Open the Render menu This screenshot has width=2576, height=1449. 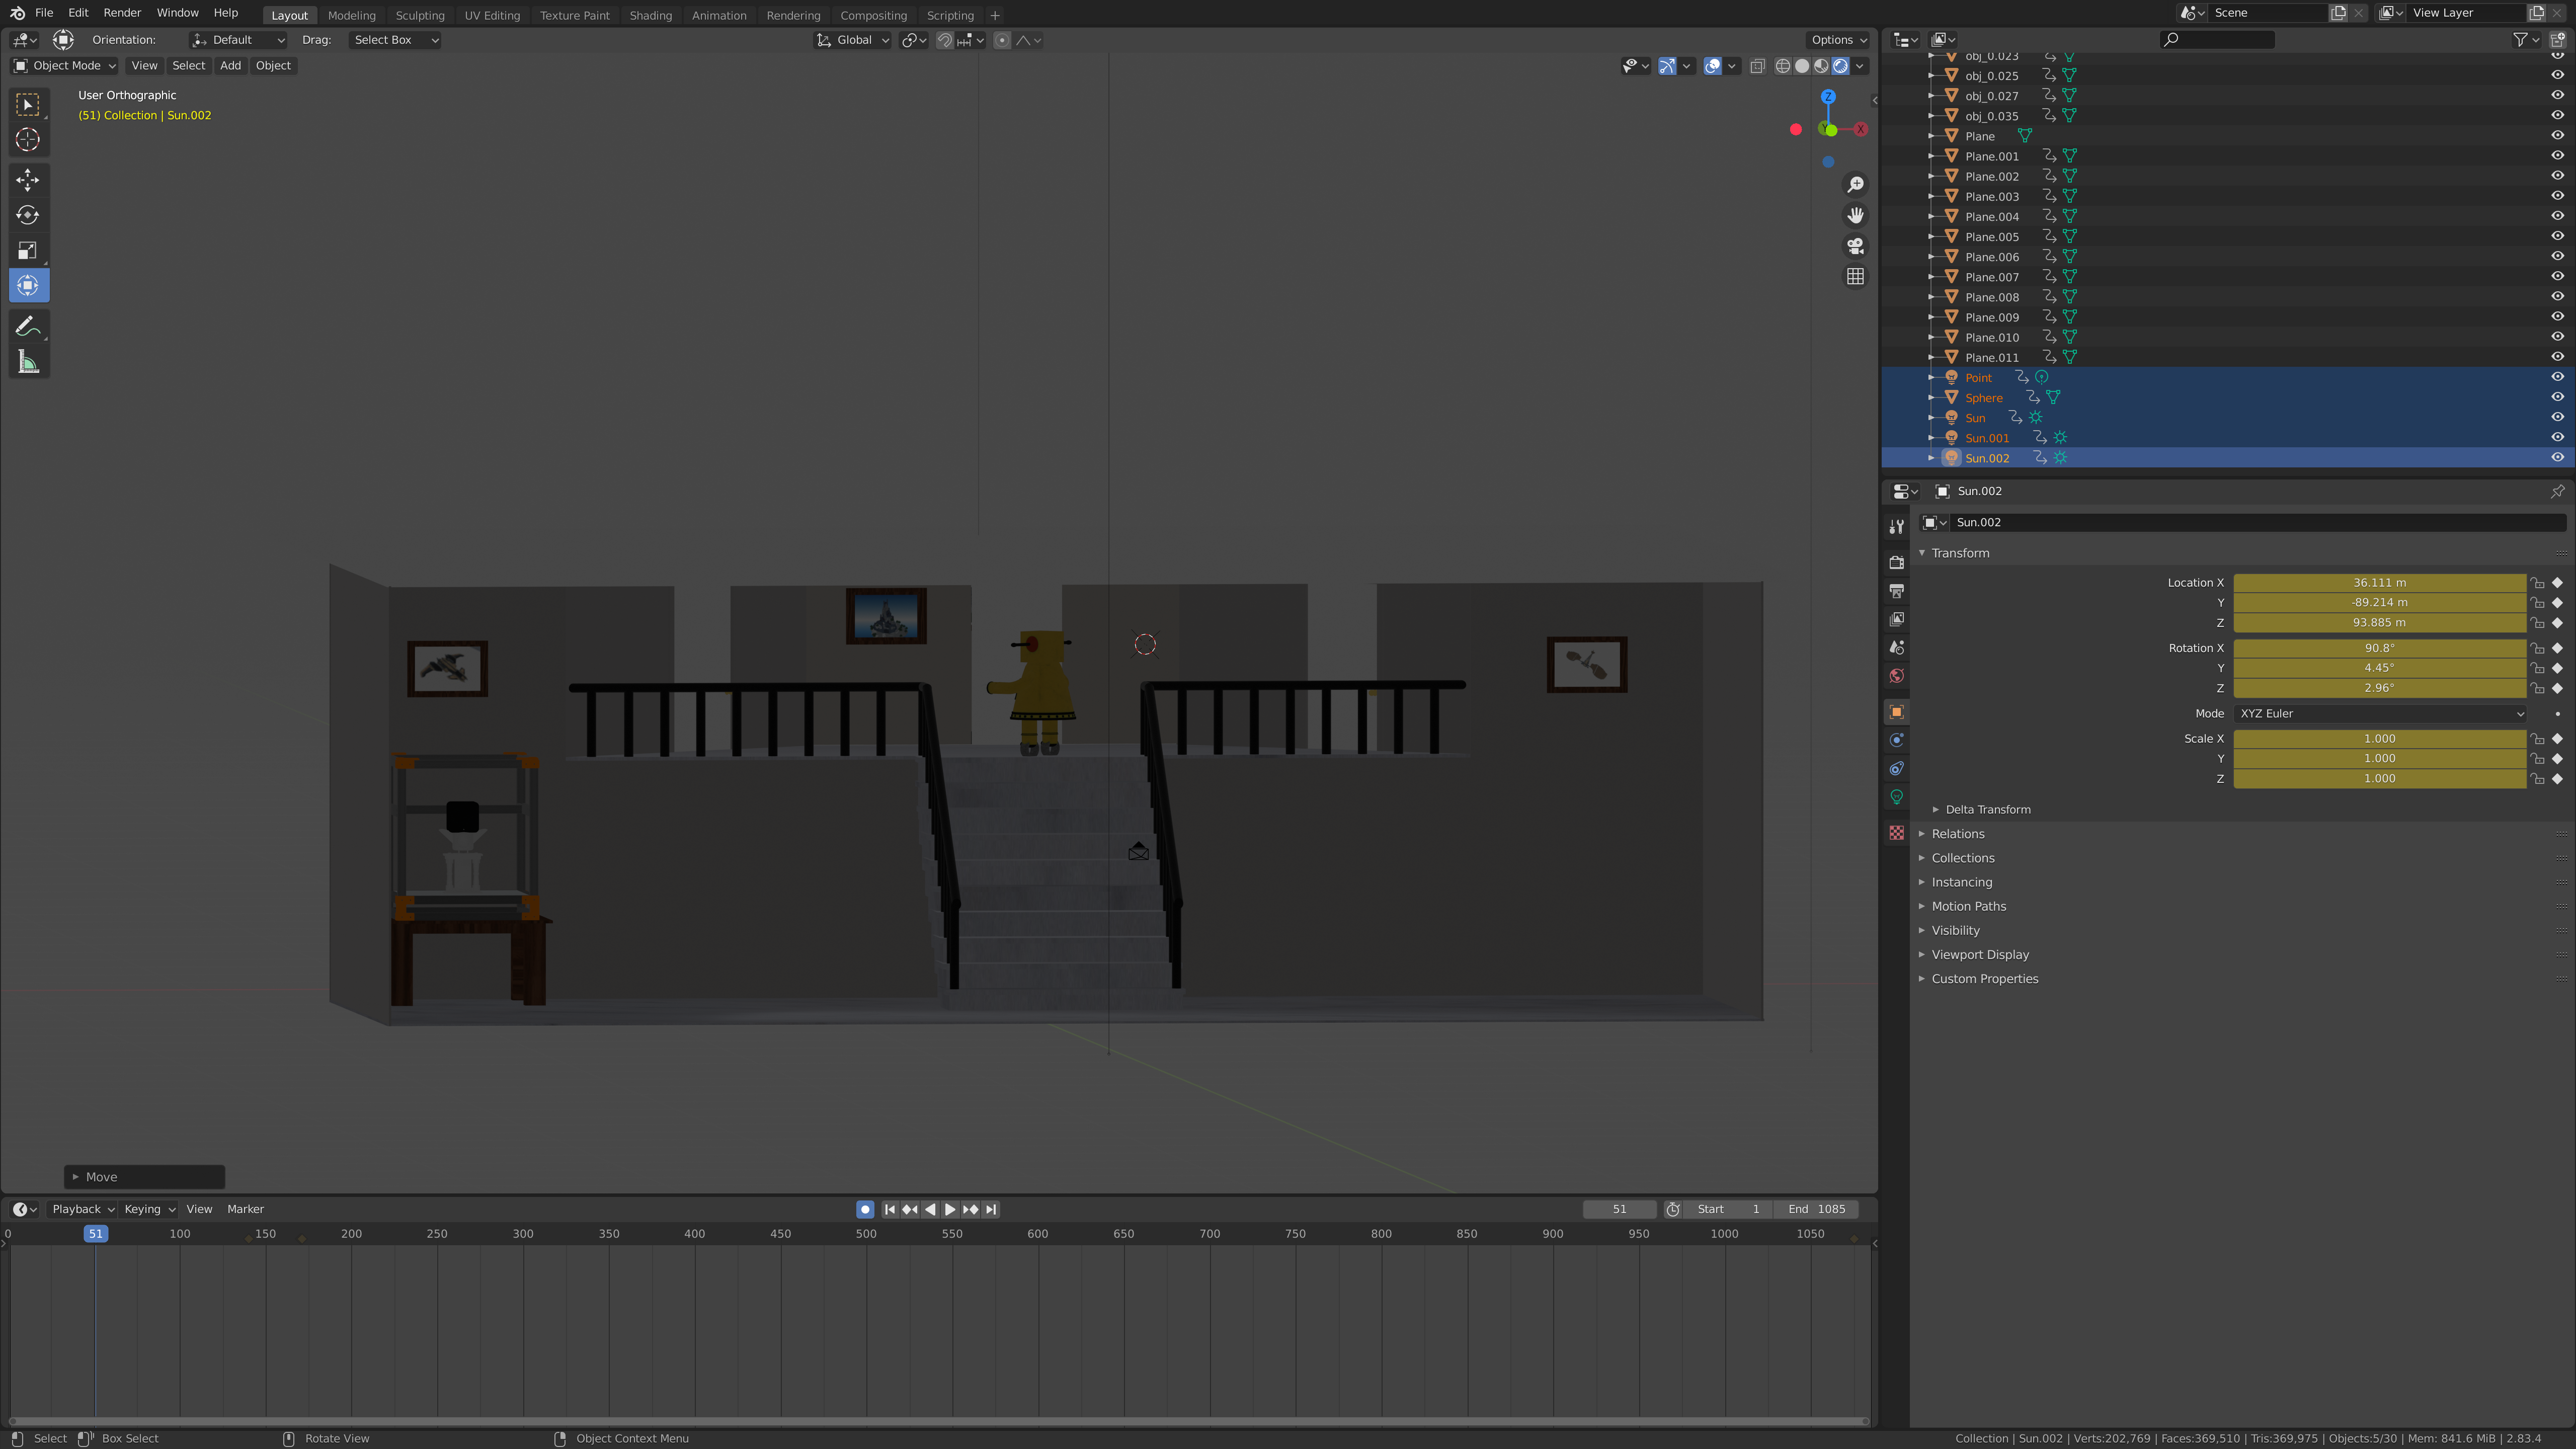[x=122, y=13]
